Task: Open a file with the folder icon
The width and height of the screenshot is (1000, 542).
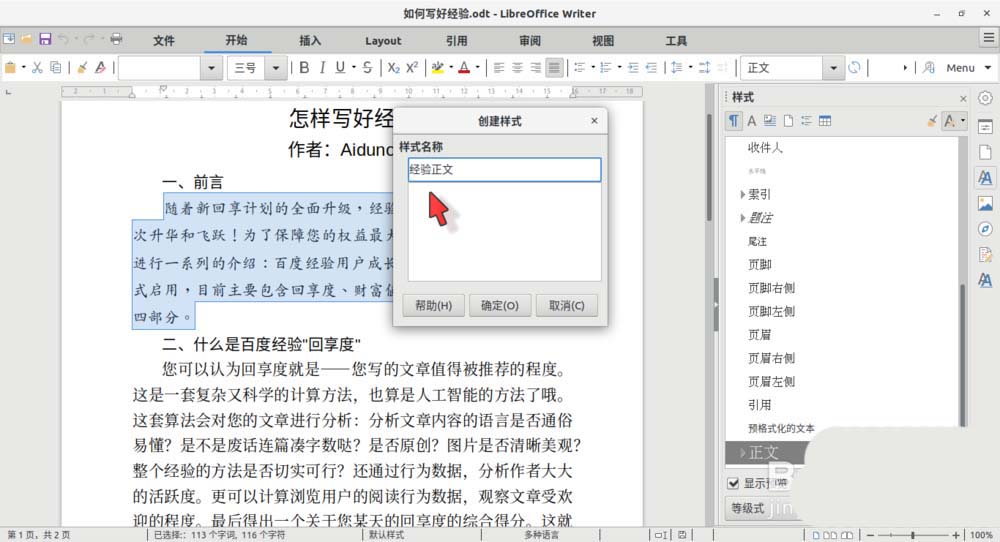Action: point(27,40)
